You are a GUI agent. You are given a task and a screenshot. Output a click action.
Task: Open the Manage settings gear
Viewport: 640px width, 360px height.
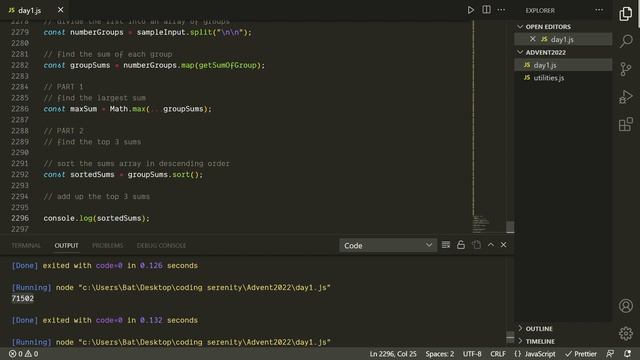coord(626,333)
